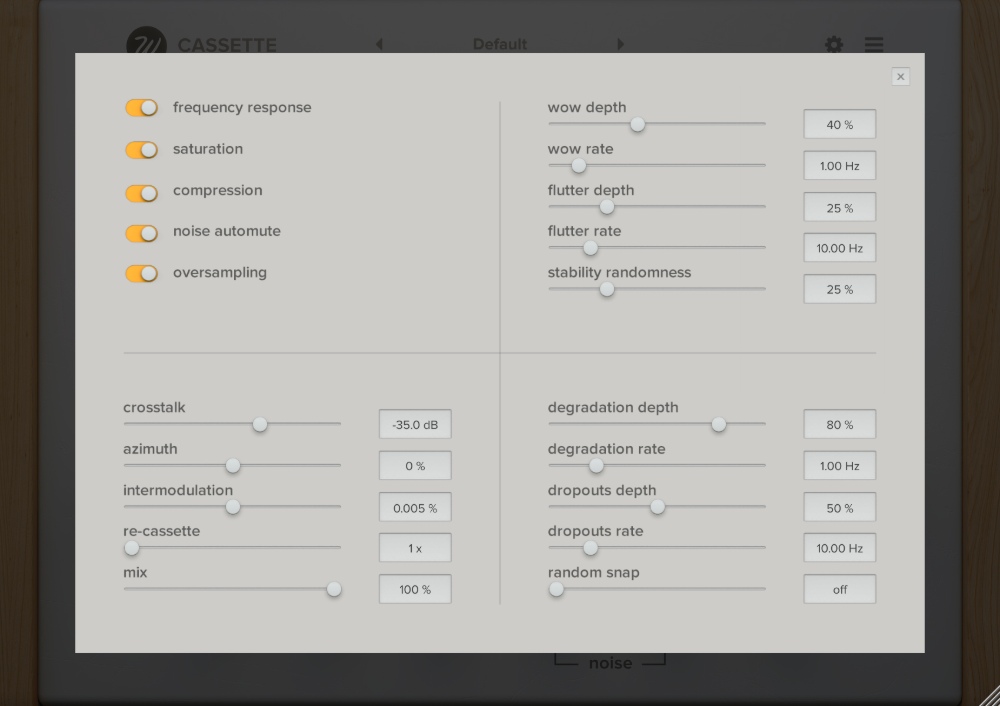This screenshot has height=706, width=1000.
Task: Click the degradation depth 80% value box
Action: click(839, 423)
